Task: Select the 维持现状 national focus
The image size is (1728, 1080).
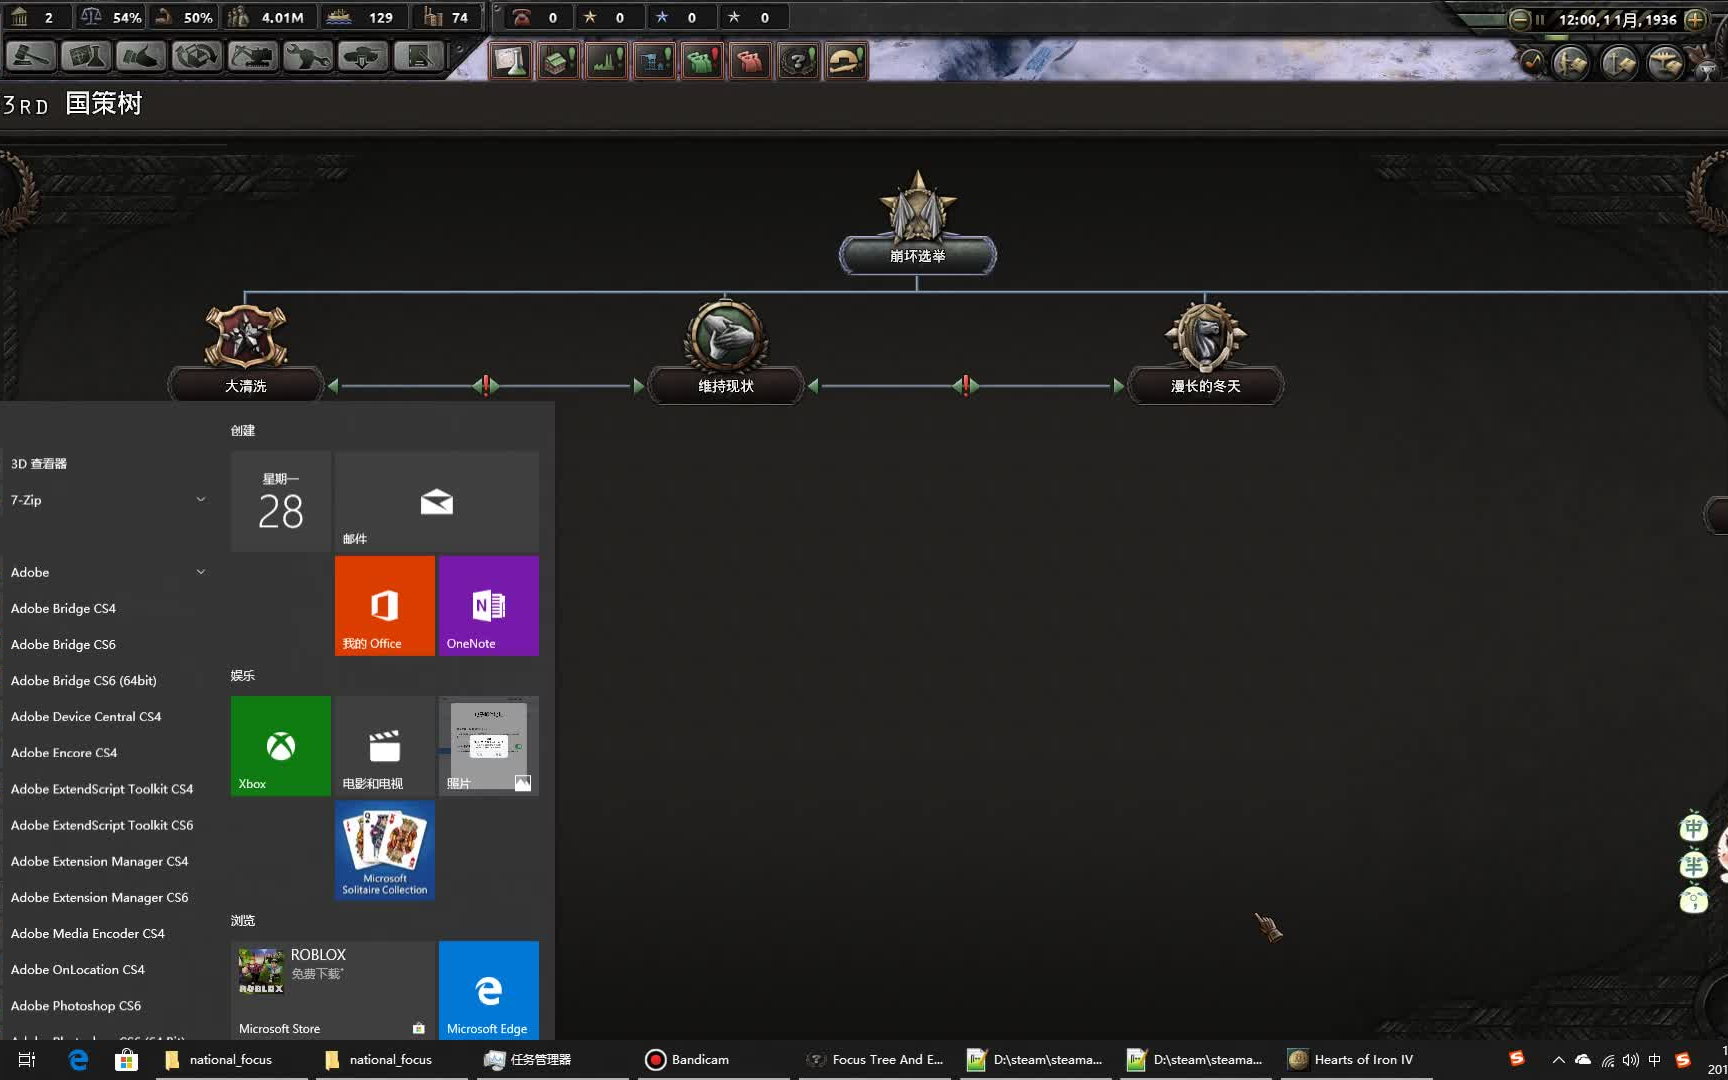Action: [726, 385]
